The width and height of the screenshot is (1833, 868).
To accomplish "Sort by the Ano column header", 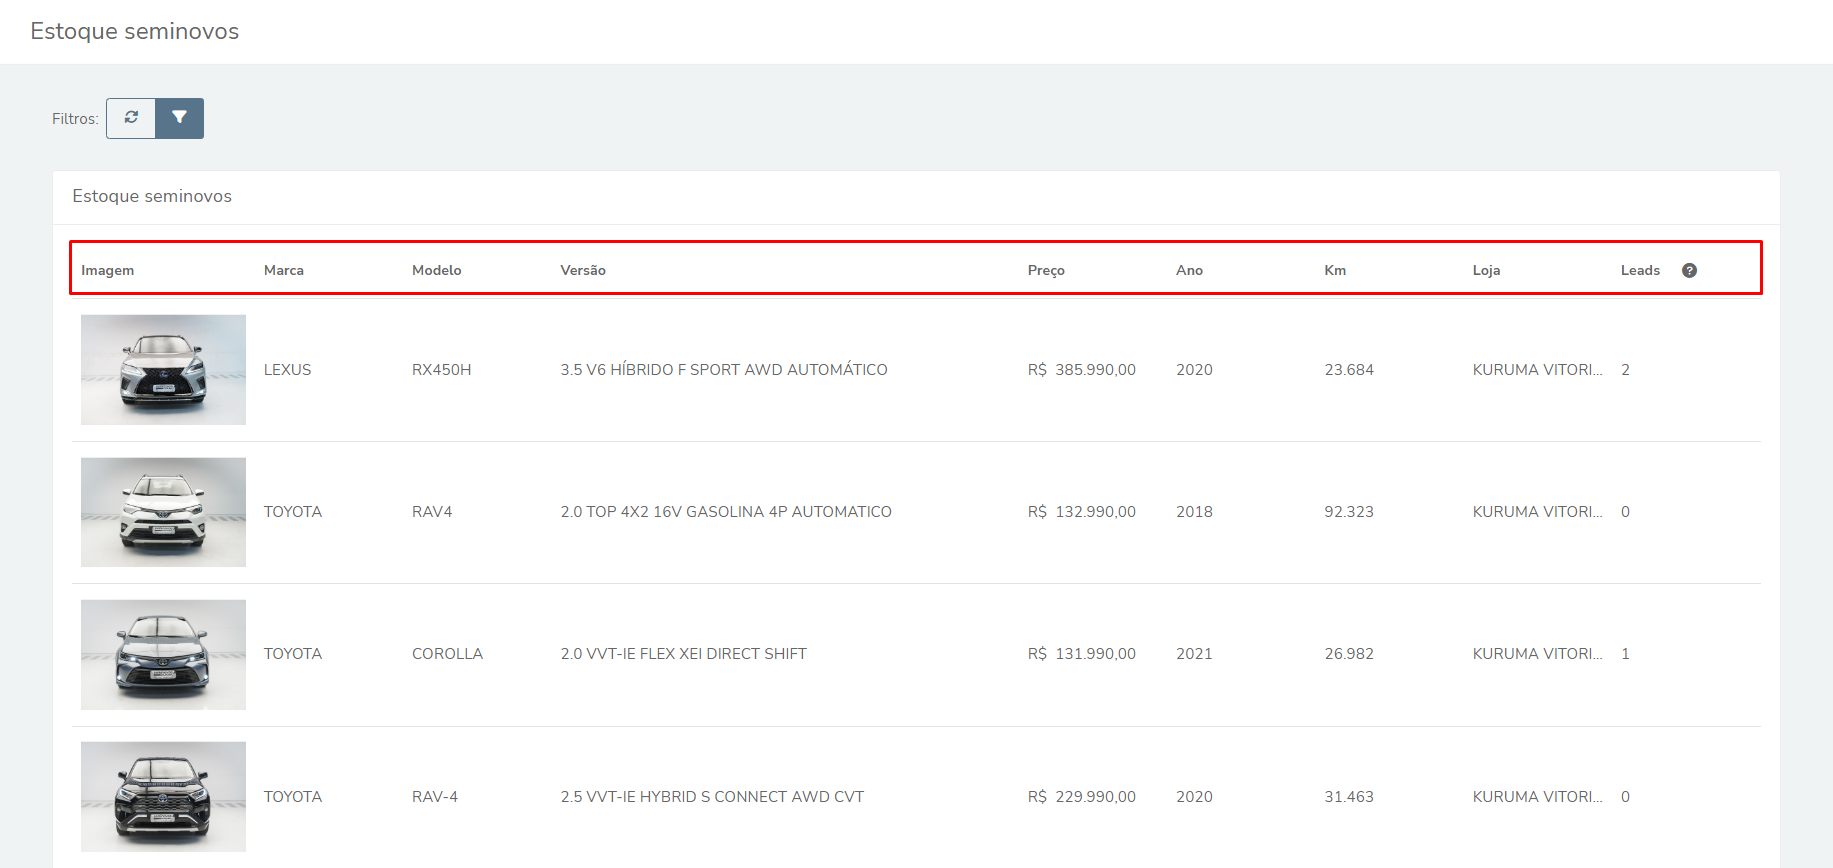I will pyautogui.click(x=1189, y=270).
